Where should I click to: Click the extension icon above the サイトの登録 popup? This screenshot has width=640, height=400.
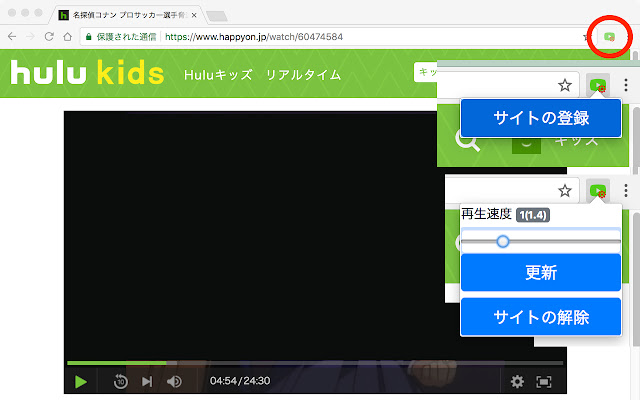pos(598,86)
